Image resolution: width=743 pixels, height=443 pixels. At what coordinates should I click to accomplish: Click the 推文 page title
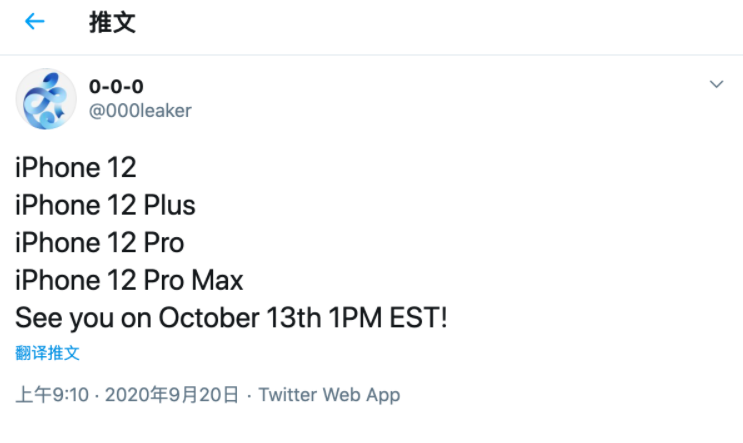pyautogui.click(x=112, y=23)
